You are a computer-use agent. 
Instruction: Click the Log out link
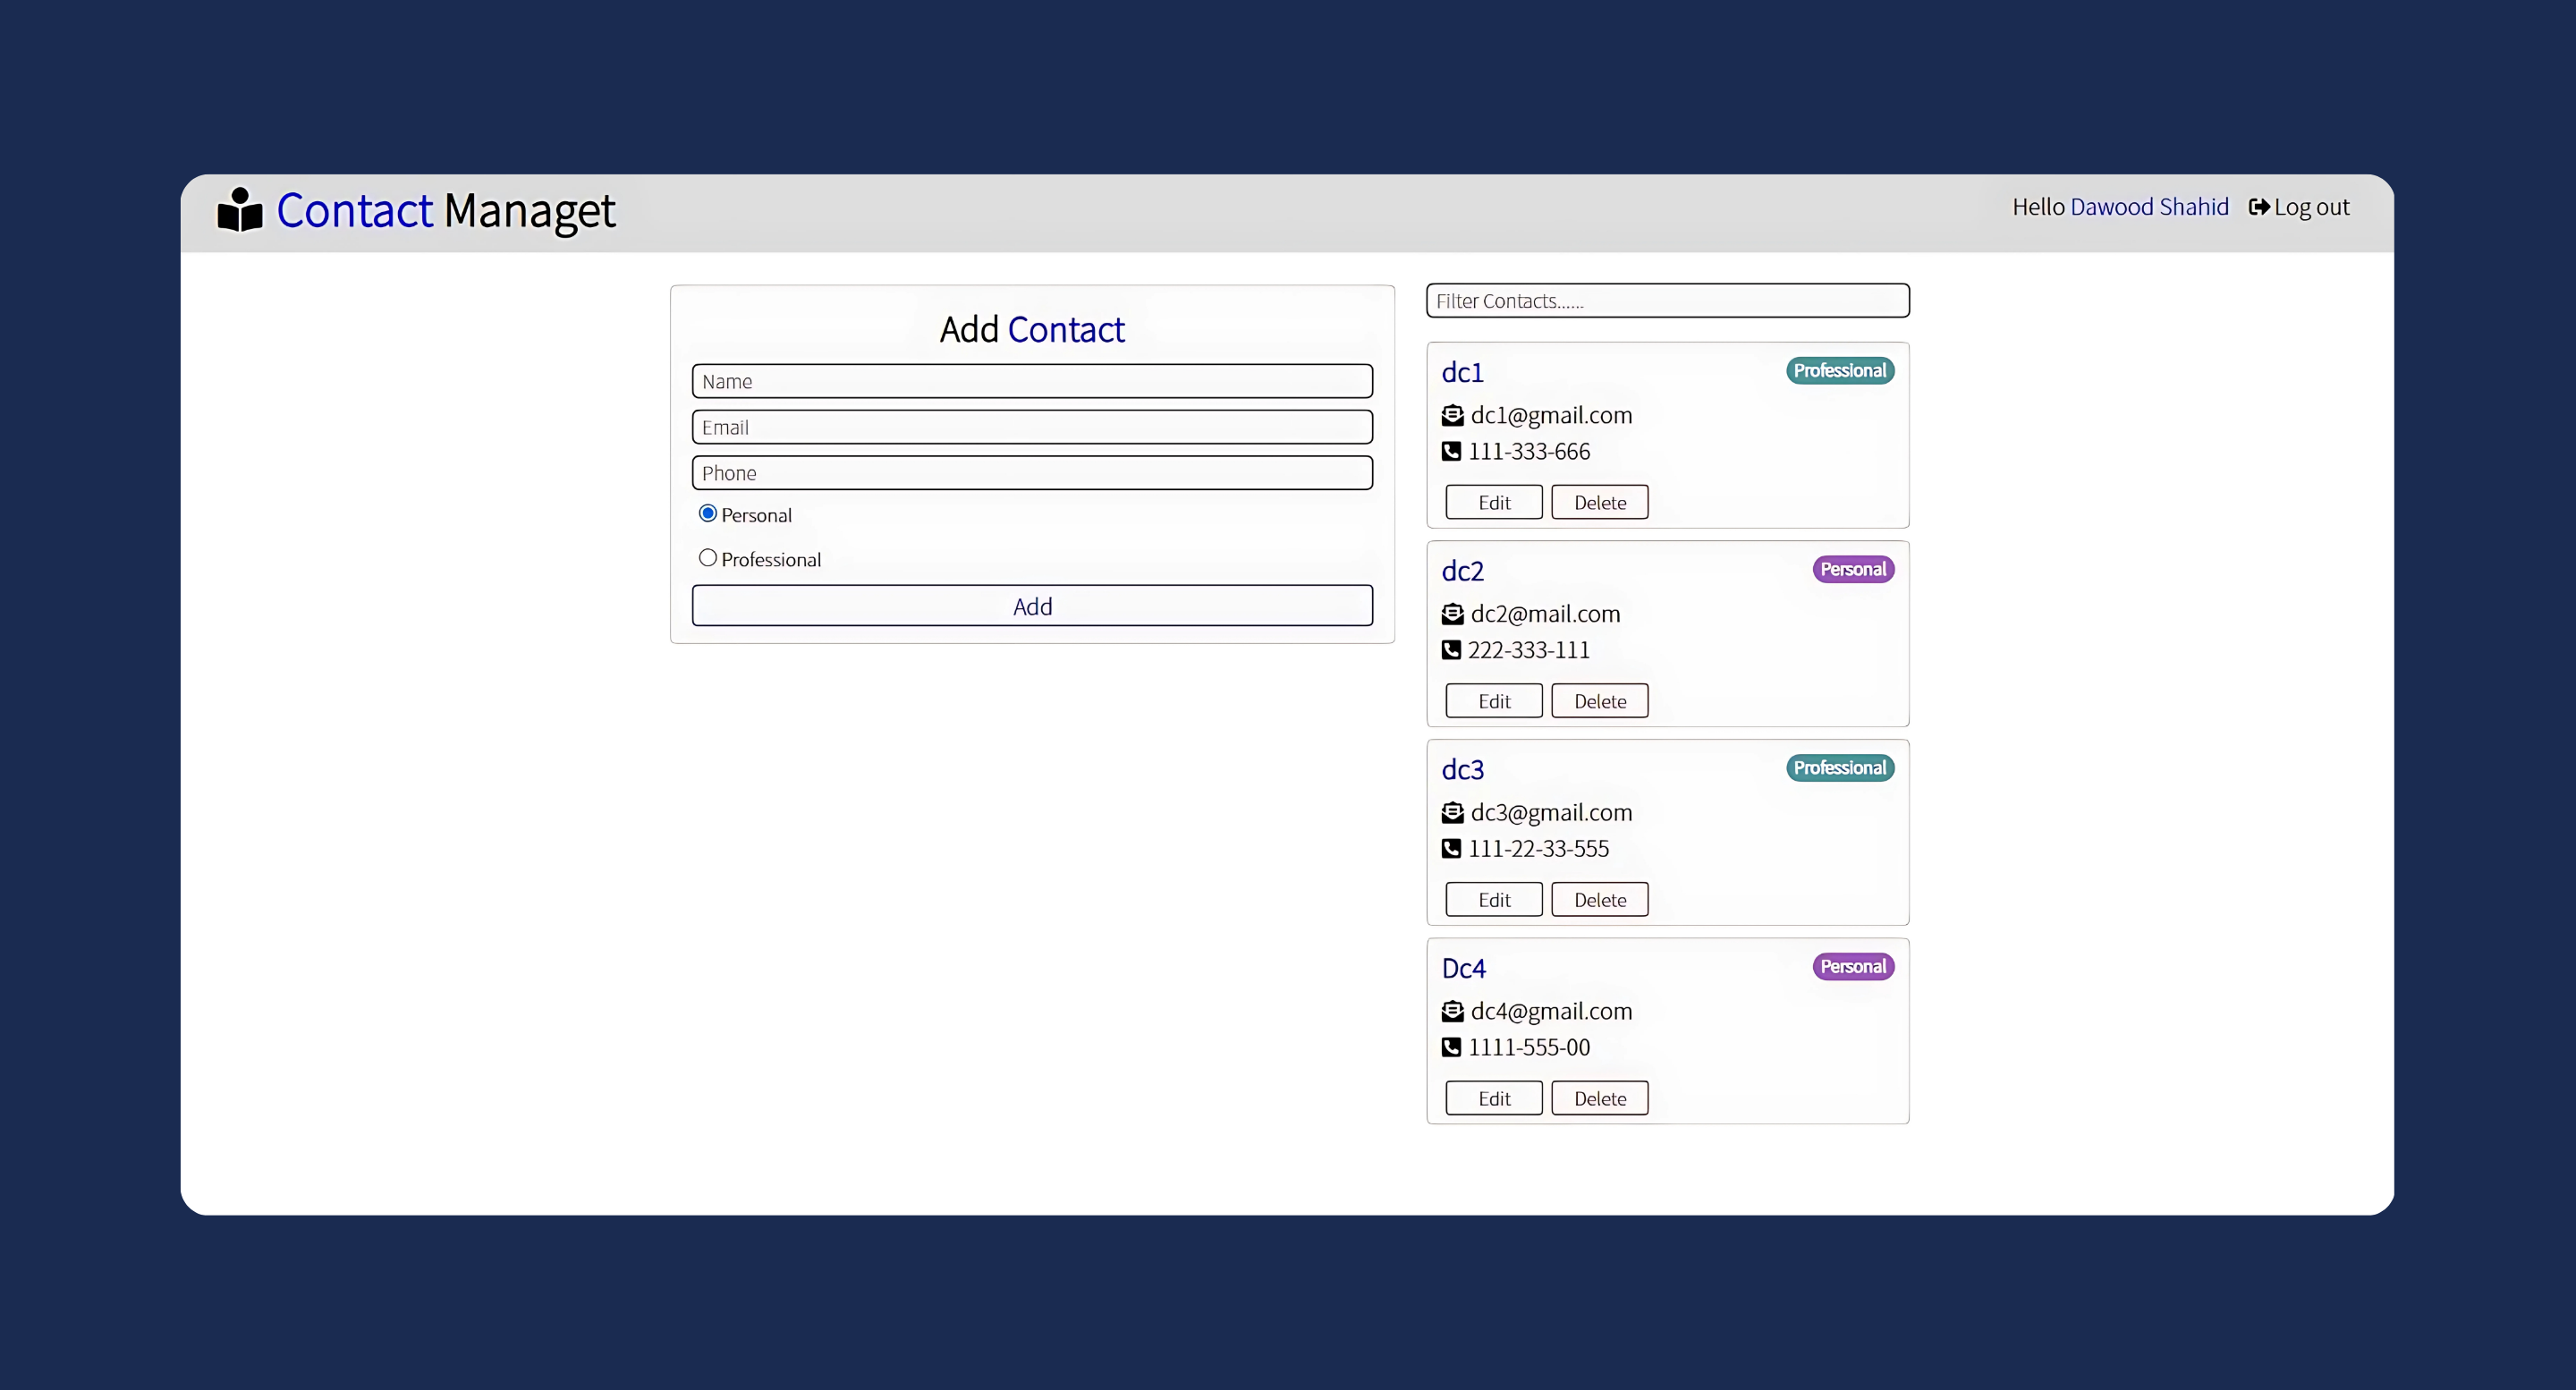[x=2299, y=207]
